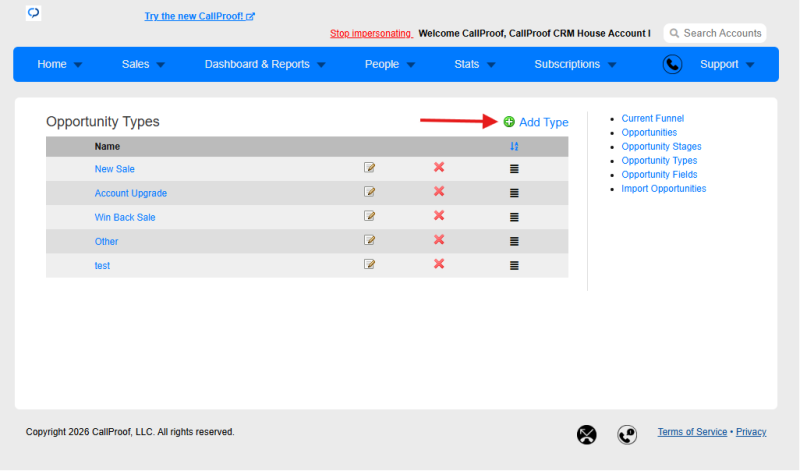800x471 pixels.
Task: Click the Add Type link
Action: 543,122
